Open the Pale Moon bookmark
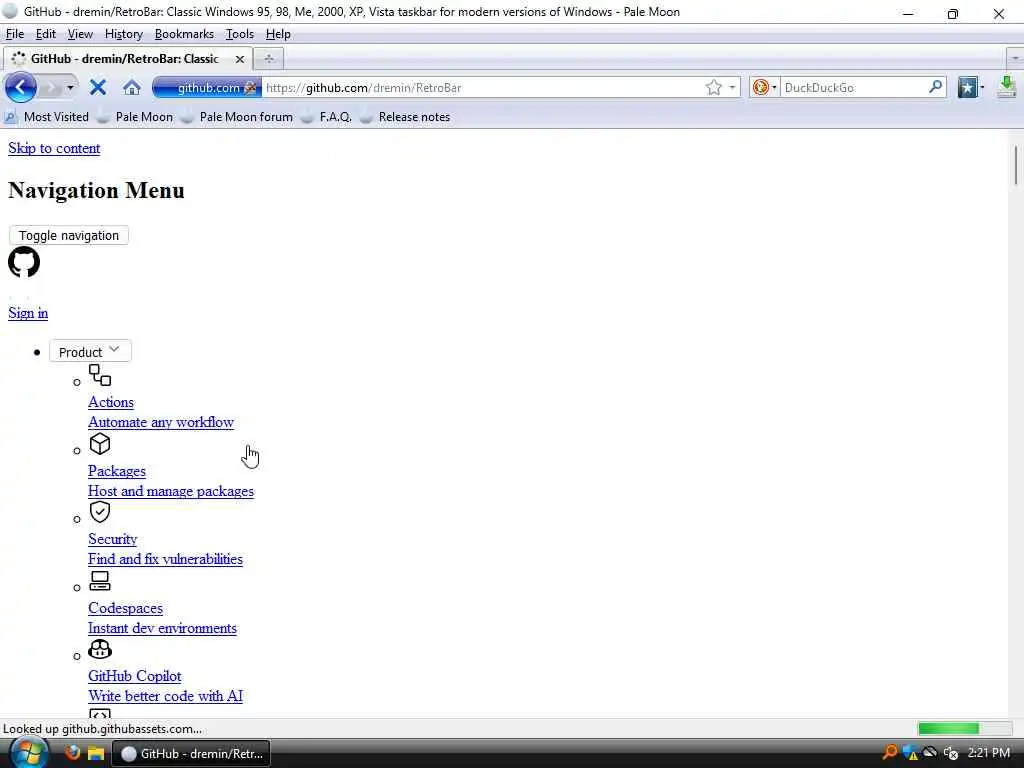1024x768 pixels. [135, 117]
